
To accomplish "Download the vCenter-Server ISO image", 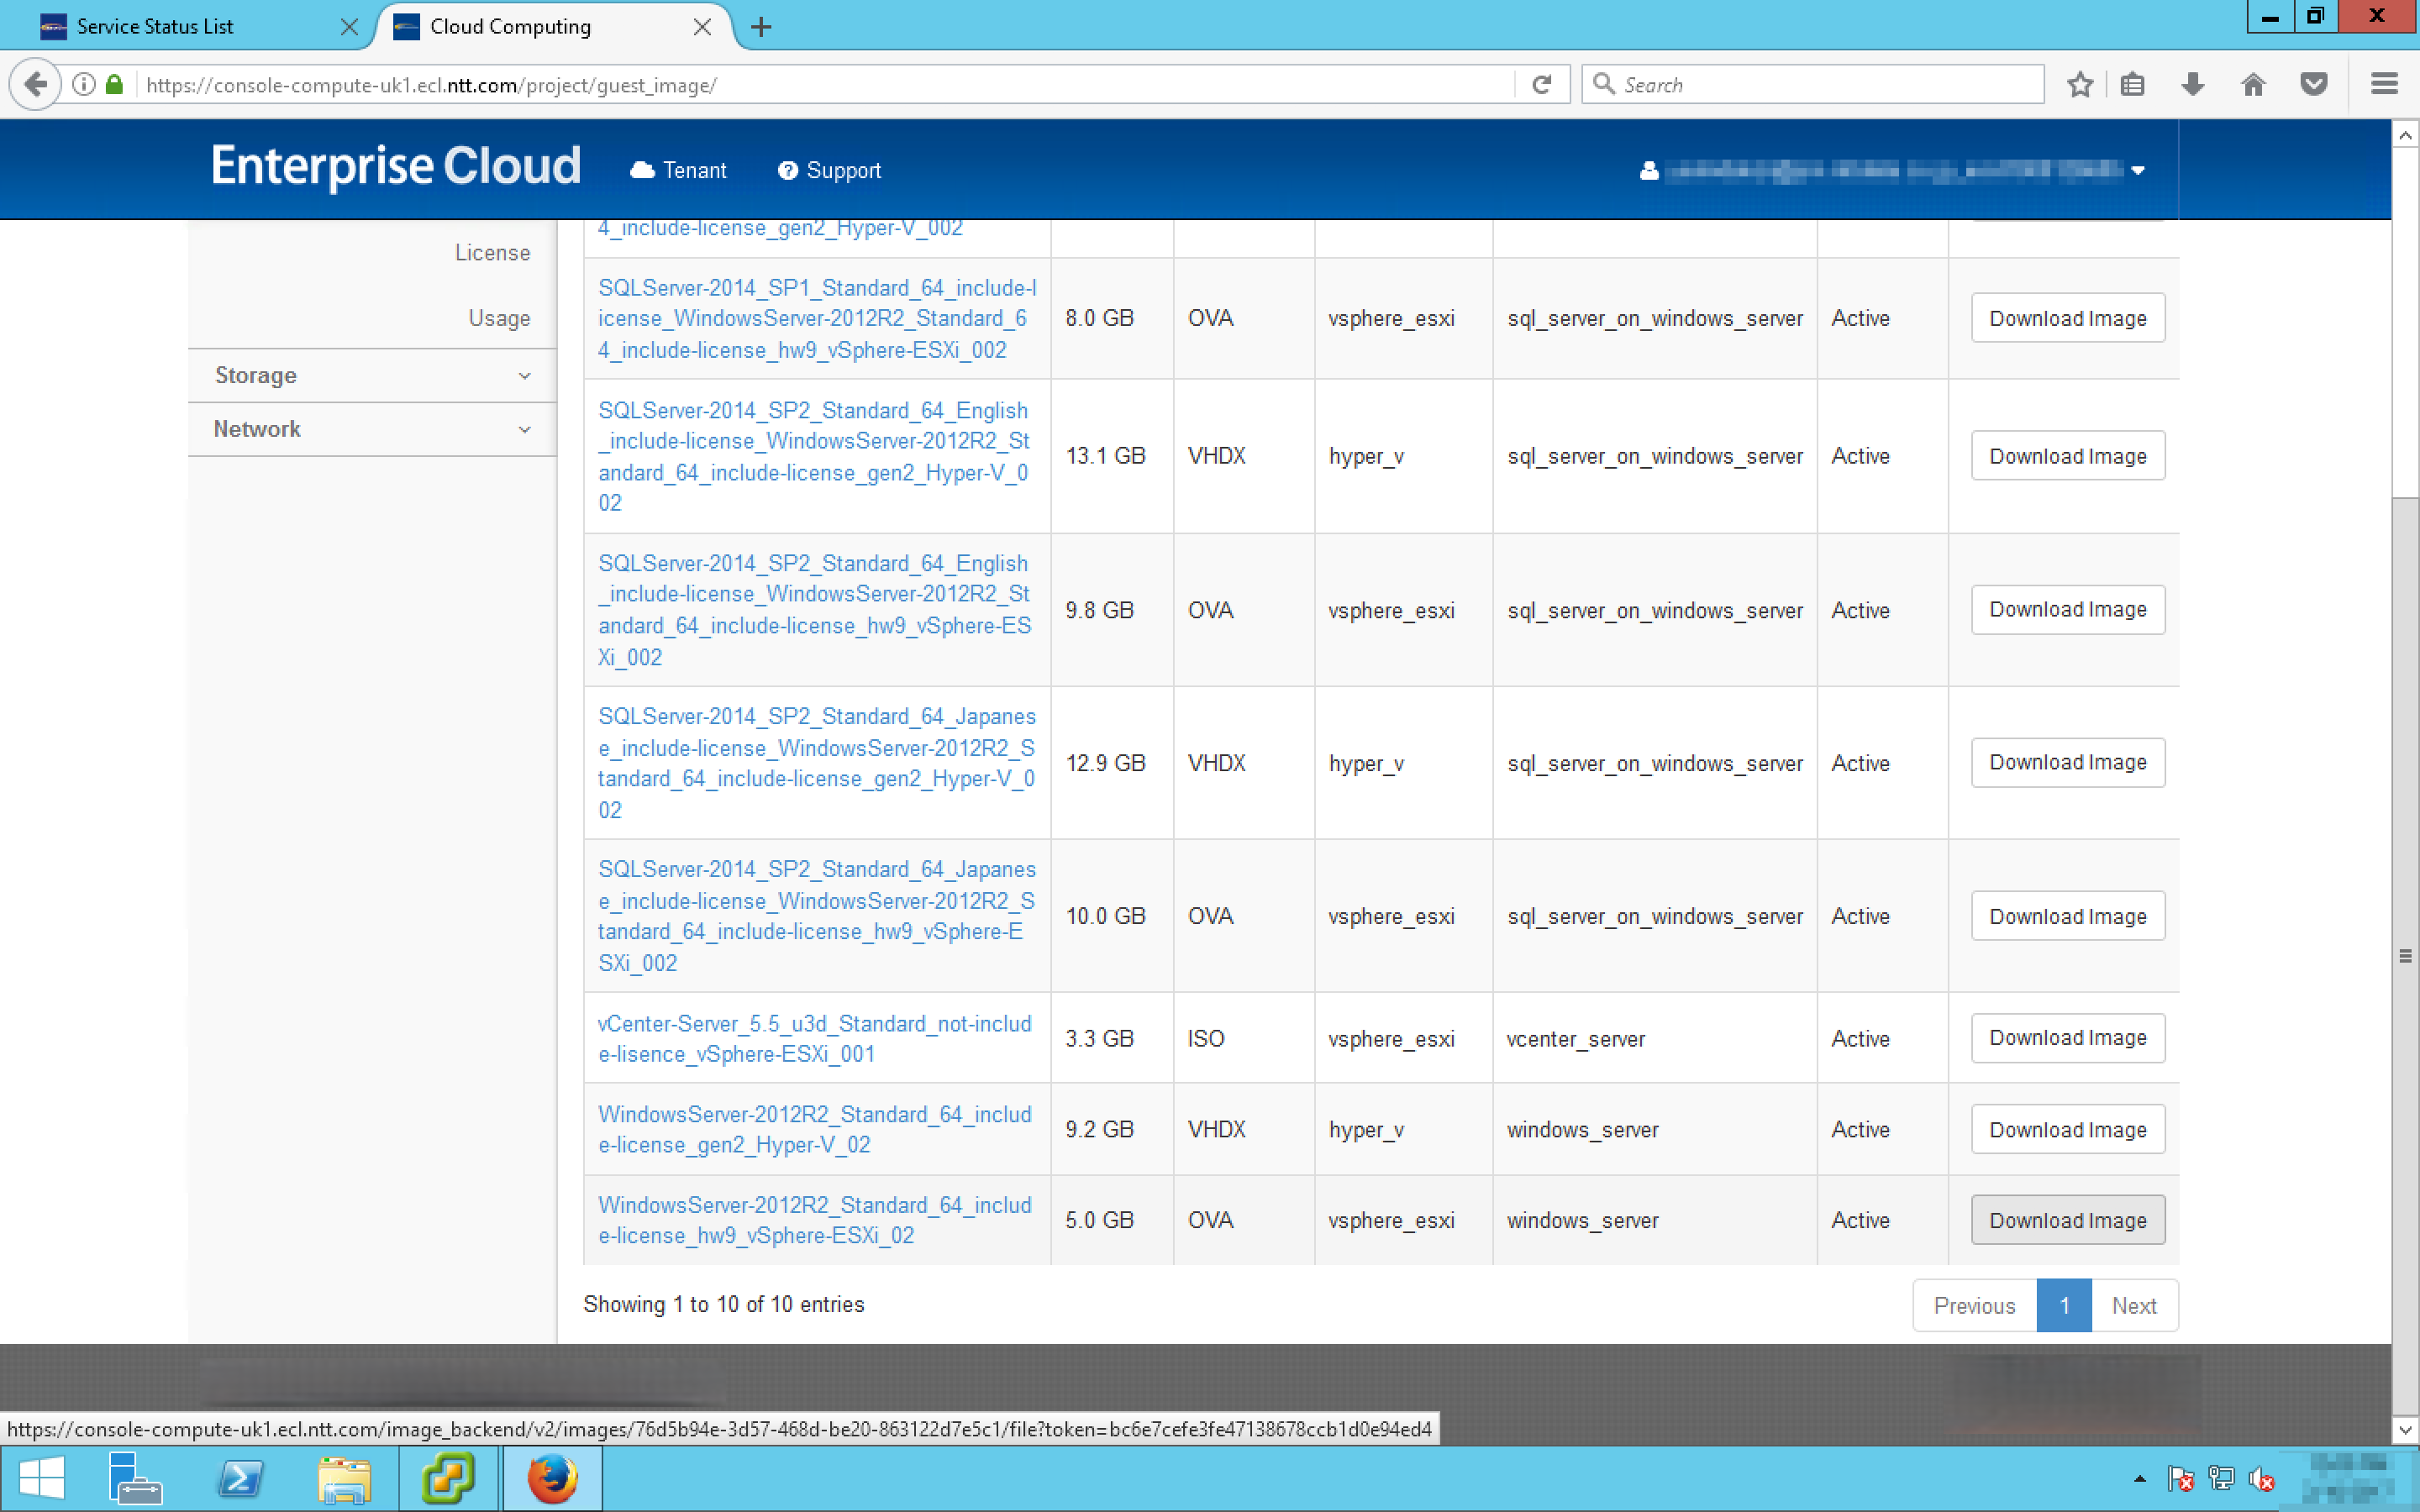I will pyautogui.click(x=2067, y=1038).
